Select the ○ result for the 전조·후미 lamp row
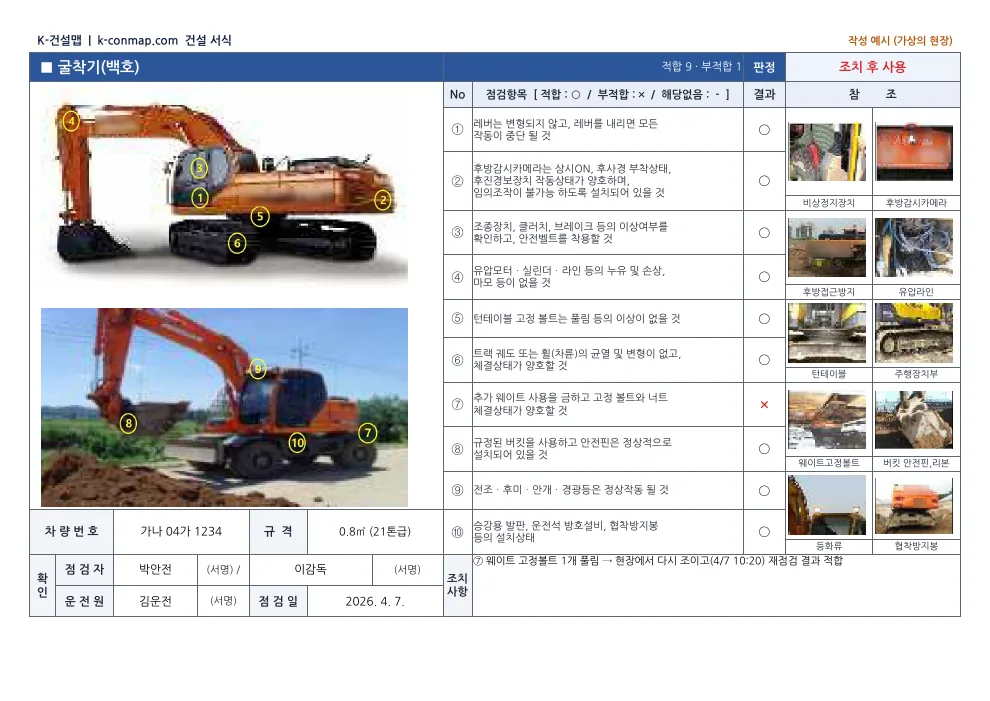 (764, 491)
